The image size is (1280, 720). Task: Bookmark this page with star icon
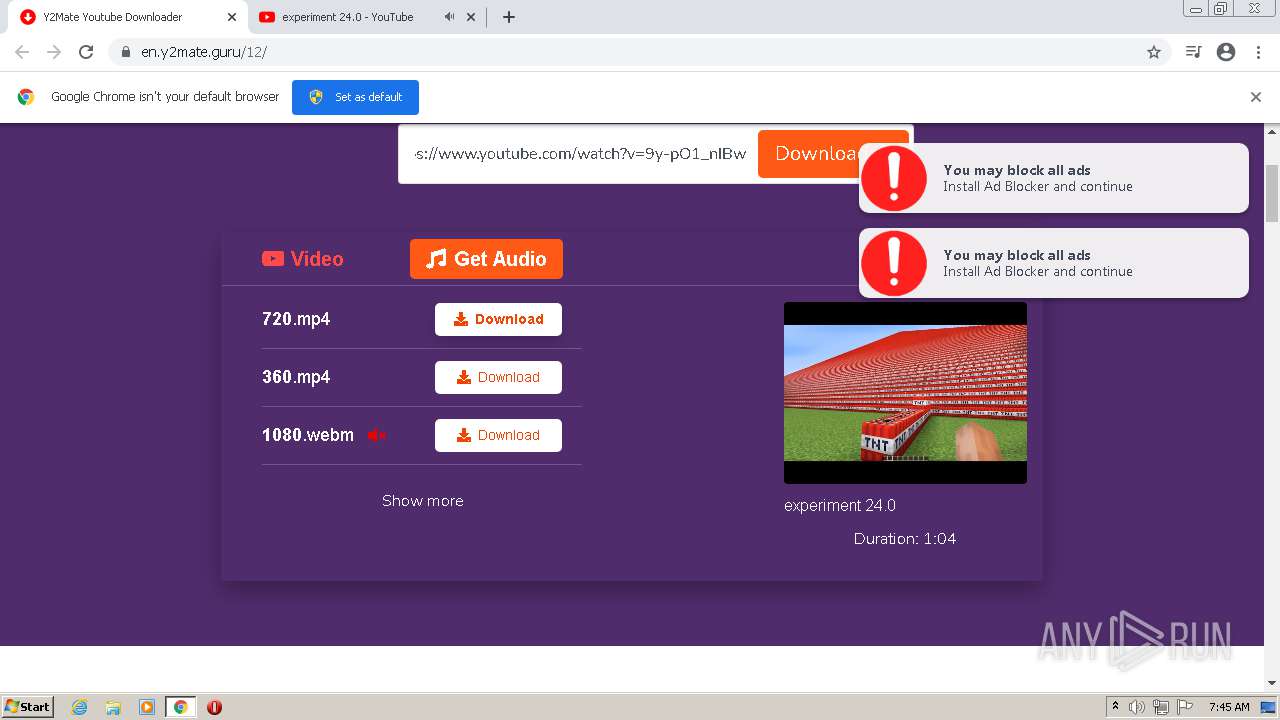pyautogui.click(x=1154, y=52)
